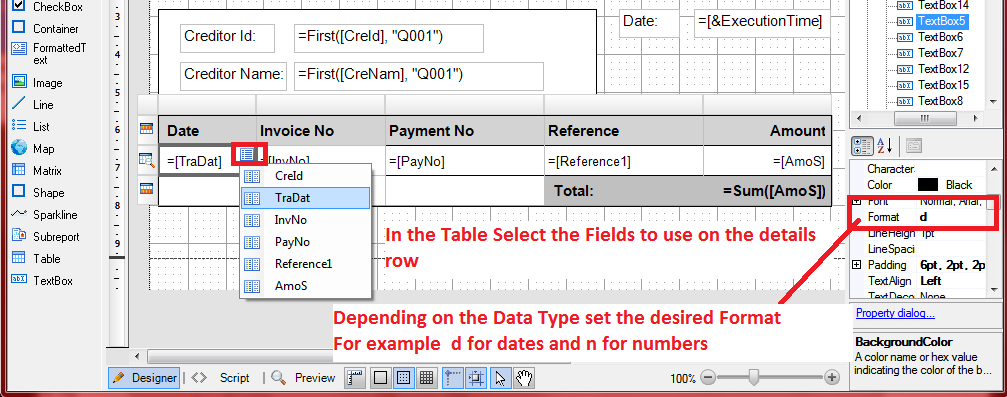Select TextBox7 in the tree
Viewport: 1007px width, 397px height.
[940, 53]
